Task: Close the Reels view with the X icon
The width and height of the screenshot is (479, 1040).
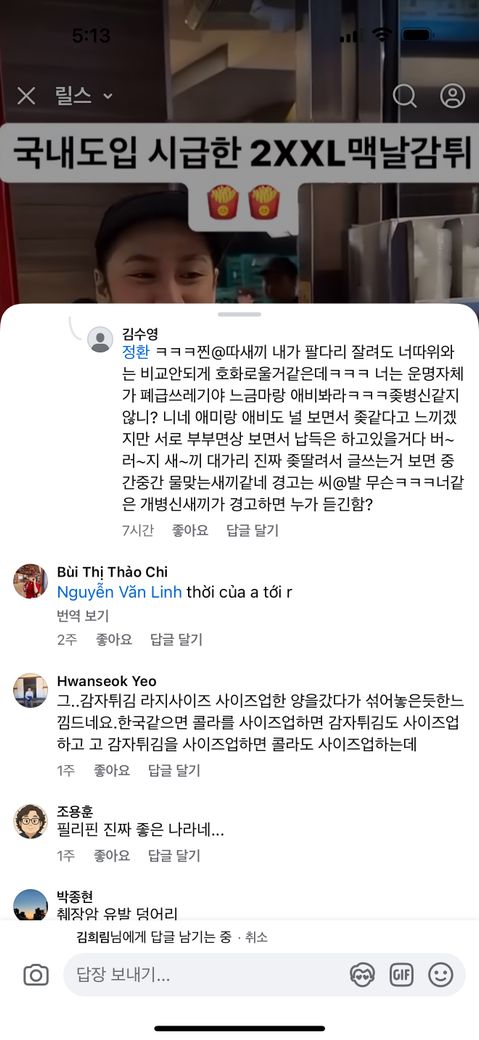Action: pos(26,96)
